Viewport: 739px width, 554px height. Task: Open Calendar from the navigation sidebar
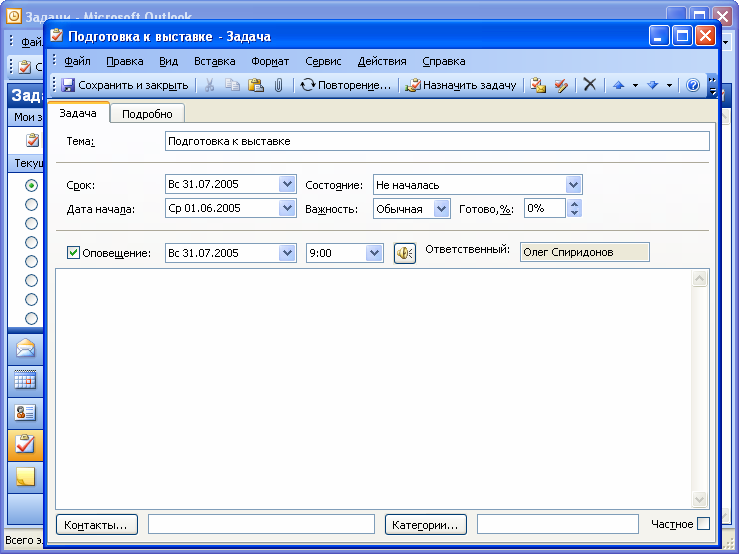(x=25, y=380)
